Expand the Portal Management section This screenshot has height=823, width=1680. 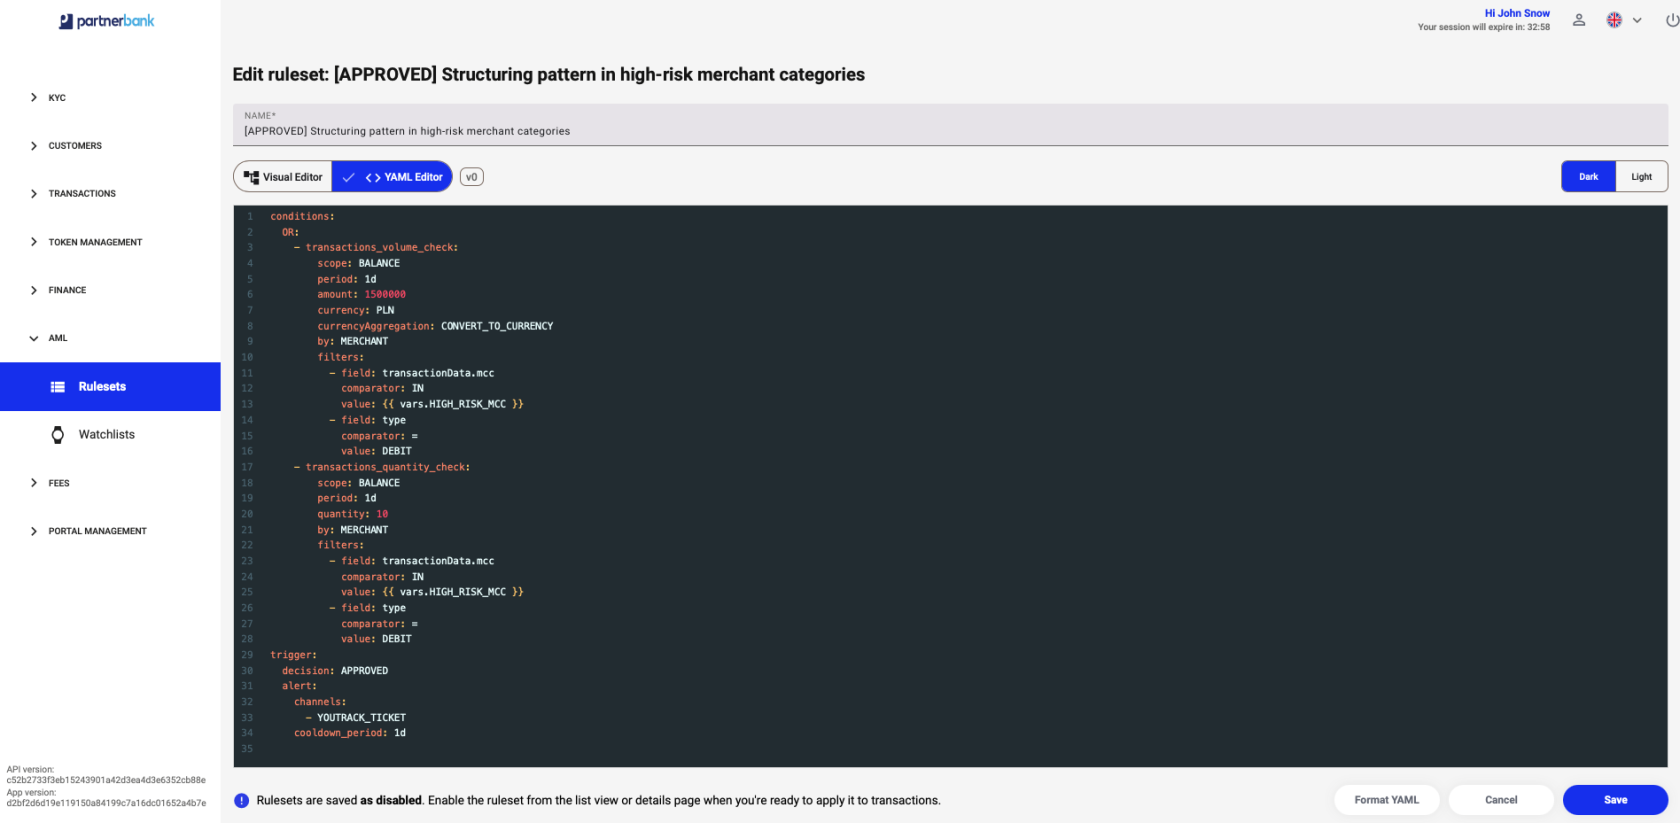97,531
